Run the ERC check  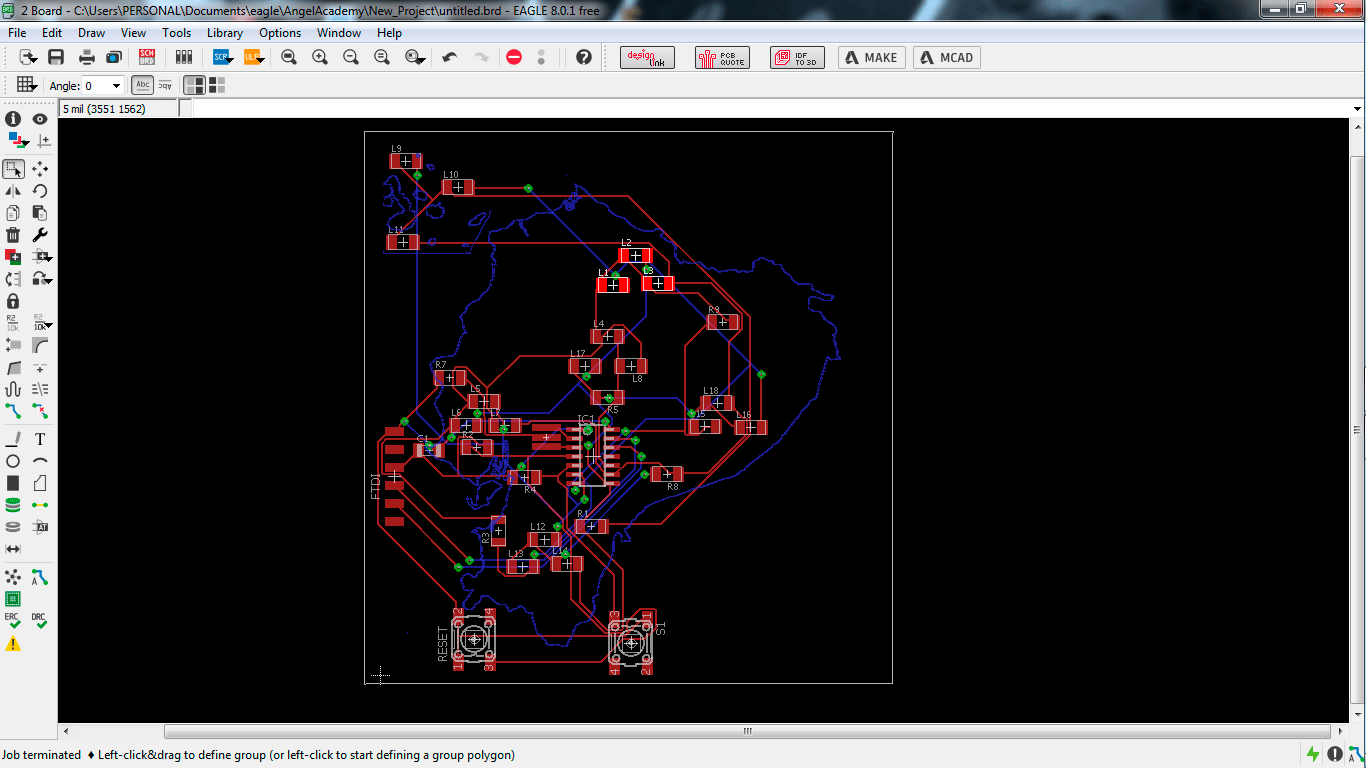[x=13, y=621]
